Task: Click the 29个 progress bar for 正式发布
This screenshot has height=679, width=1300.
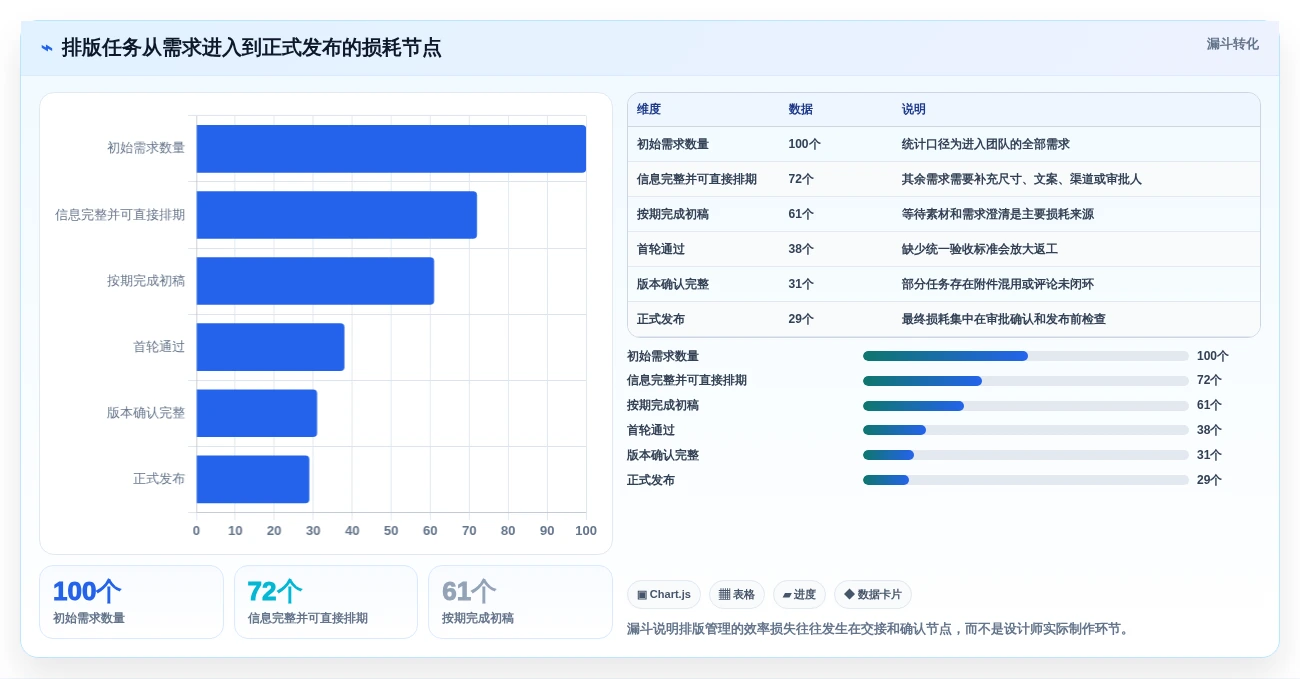Action: (1026, 480)
